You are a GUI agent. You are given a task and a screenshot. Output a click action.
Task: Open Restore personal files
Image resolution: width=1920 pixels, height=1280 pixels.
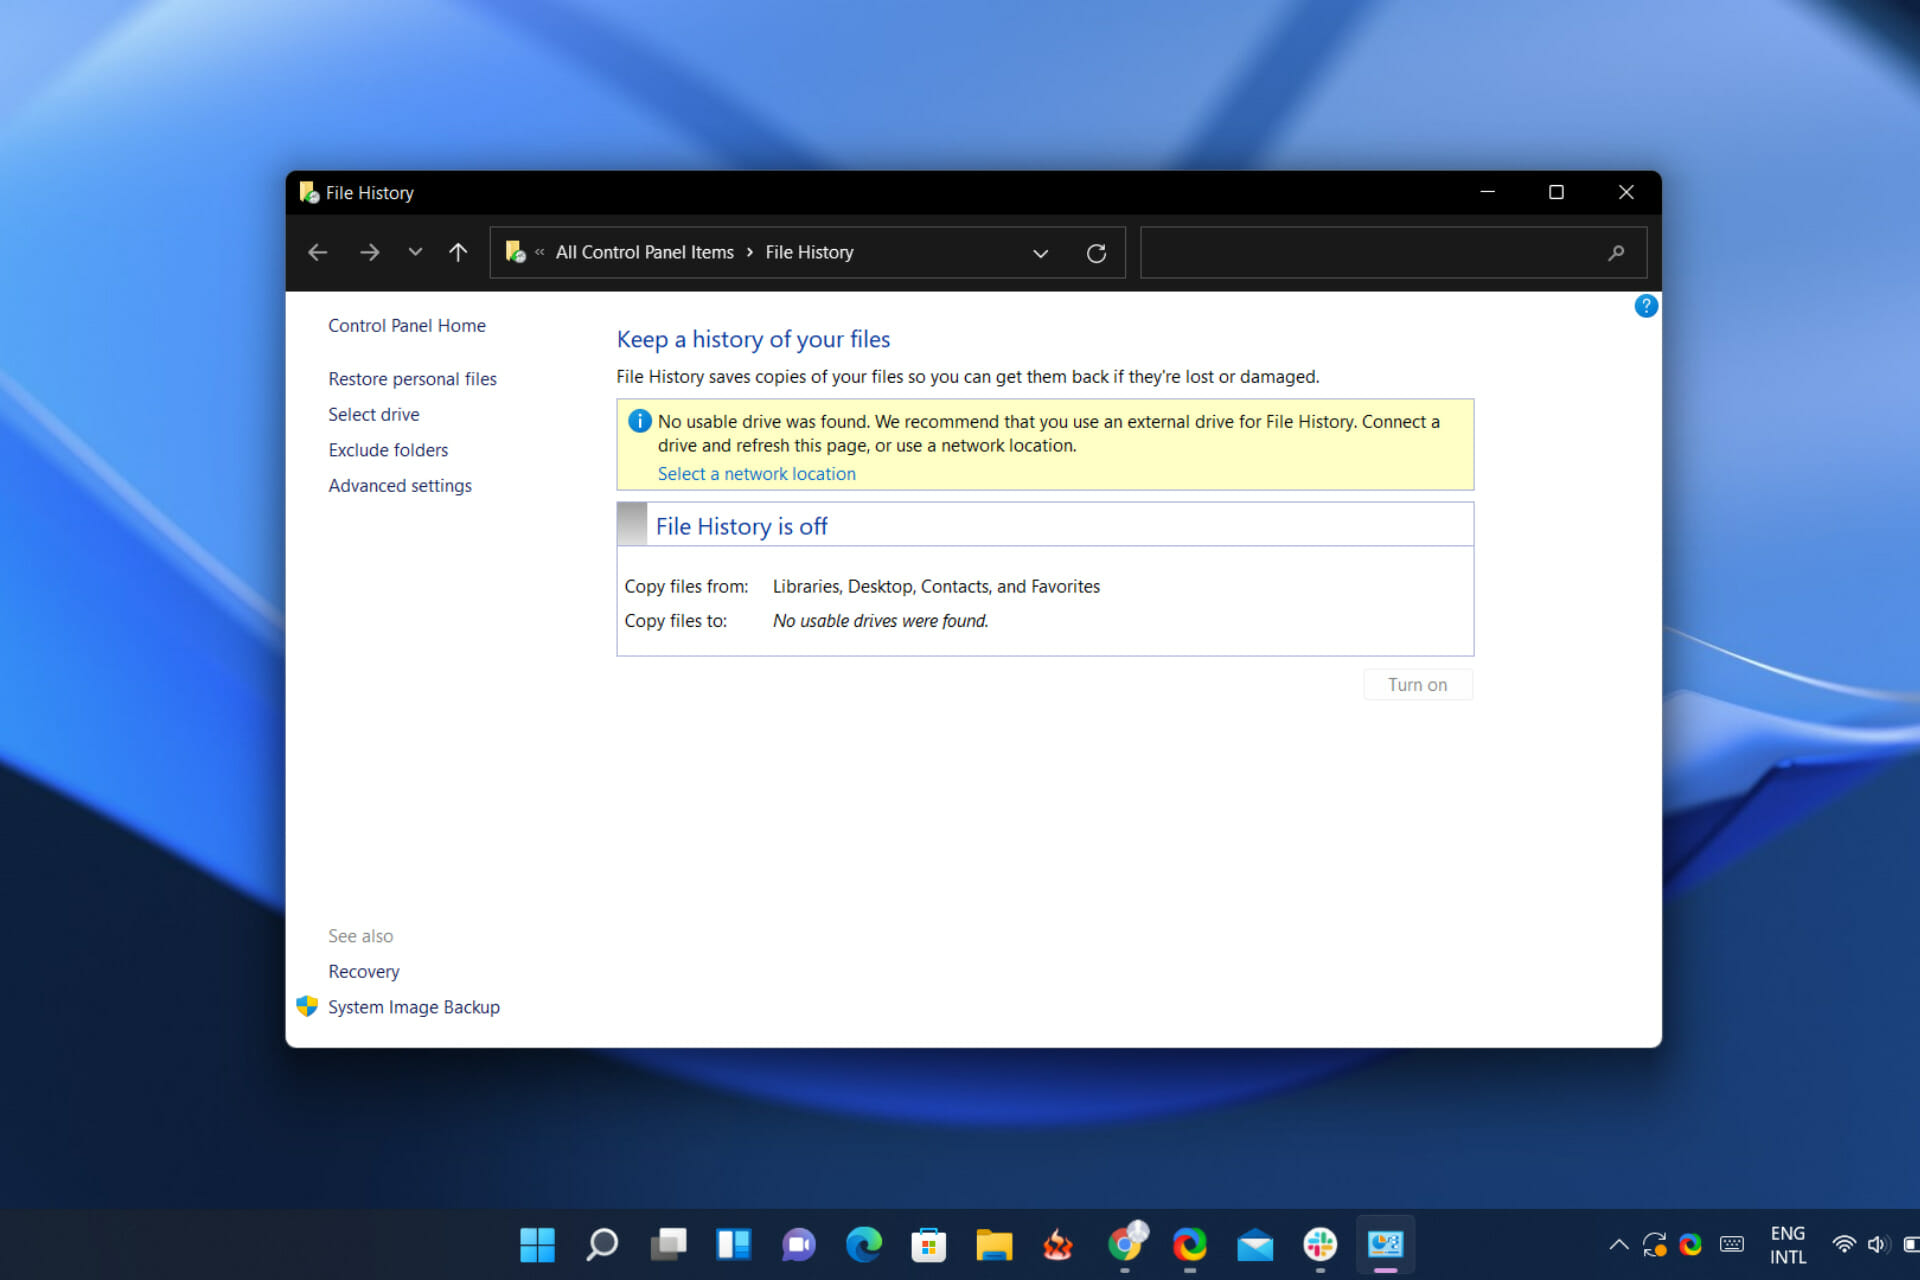(x=412, y=379)
